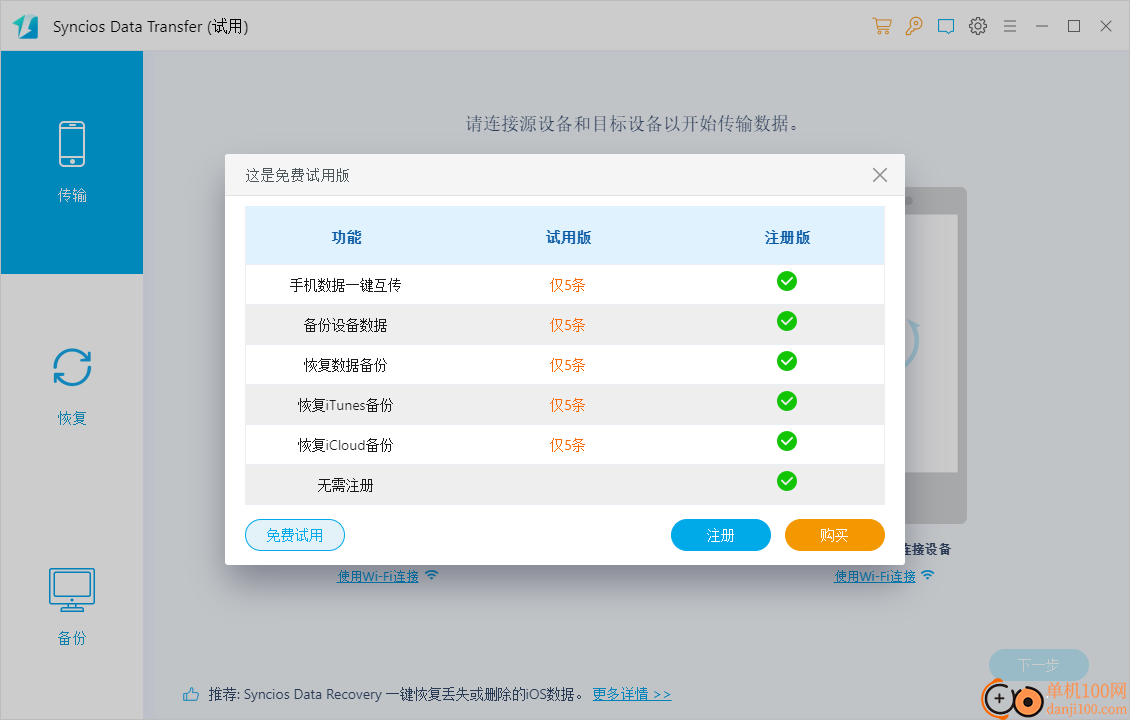Screen dimensions: 1130x720
Task: Click green check for 恢复数据备份
Action: click(x=787, y=361)
